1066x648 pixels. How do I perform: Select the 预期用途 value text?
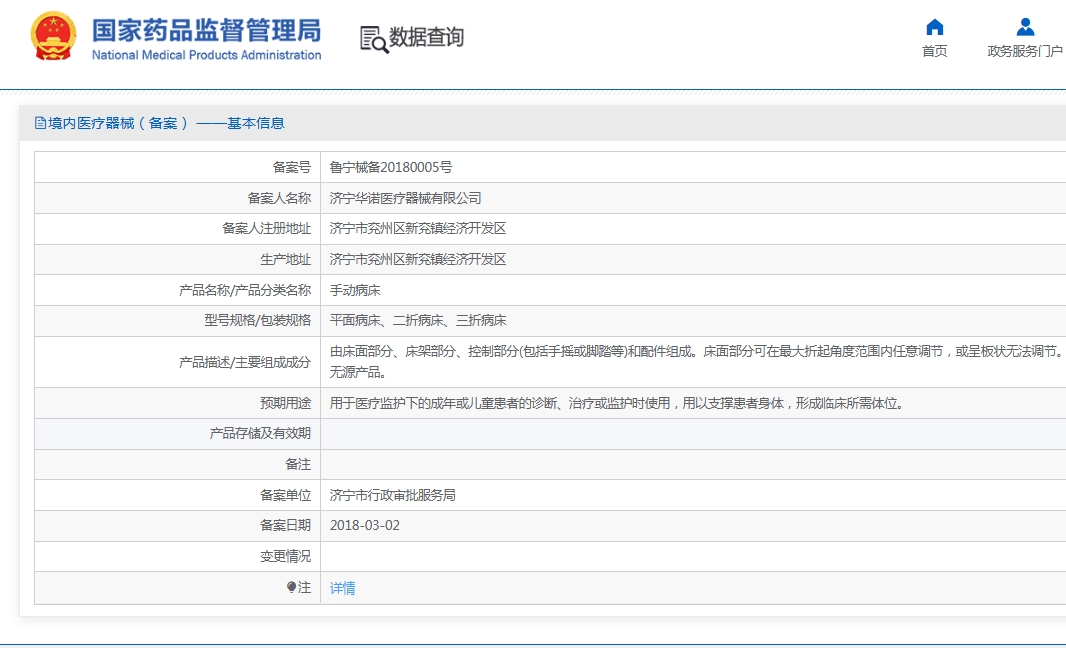coord(617,403)
